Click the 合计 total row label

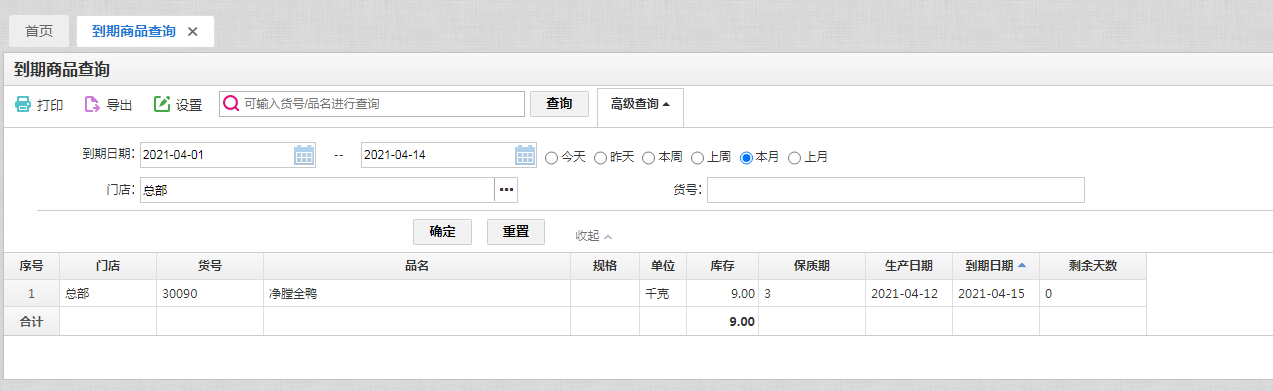coord(32,322)
